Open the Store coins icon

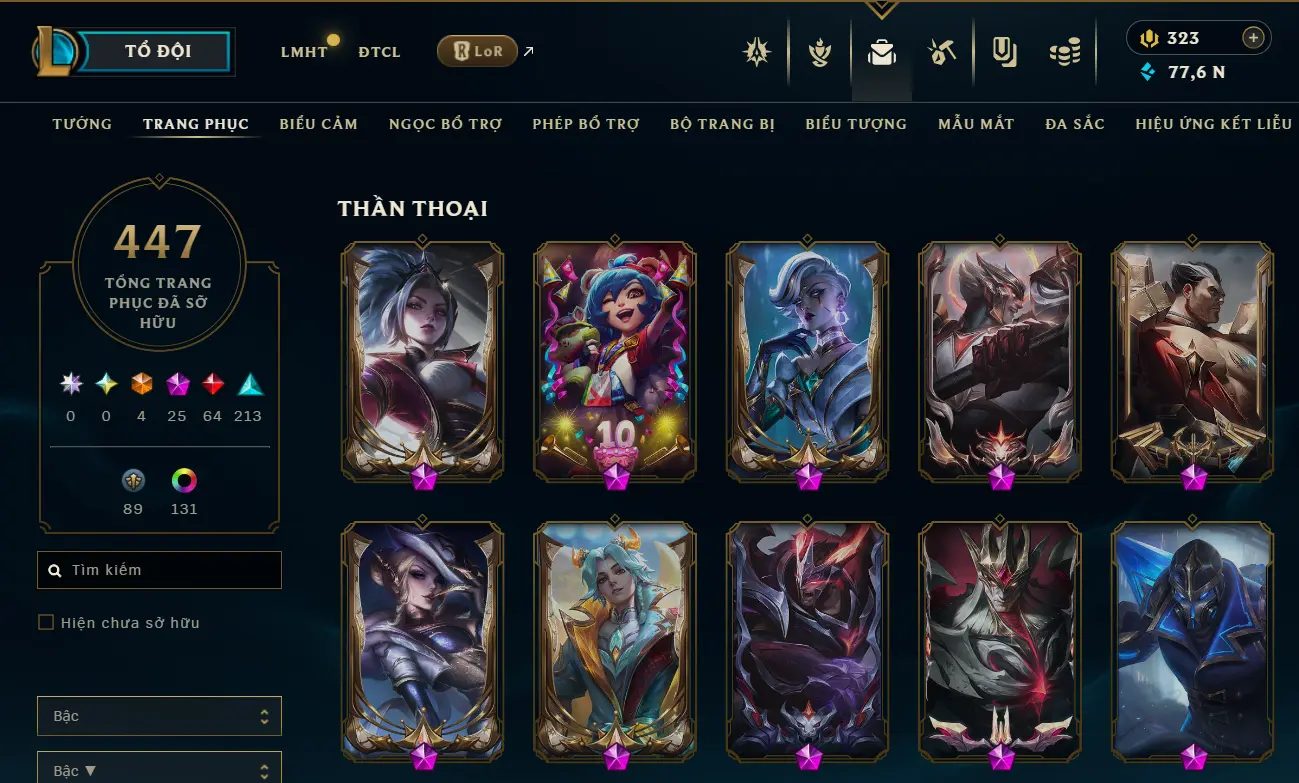[x=1065, y=52]
